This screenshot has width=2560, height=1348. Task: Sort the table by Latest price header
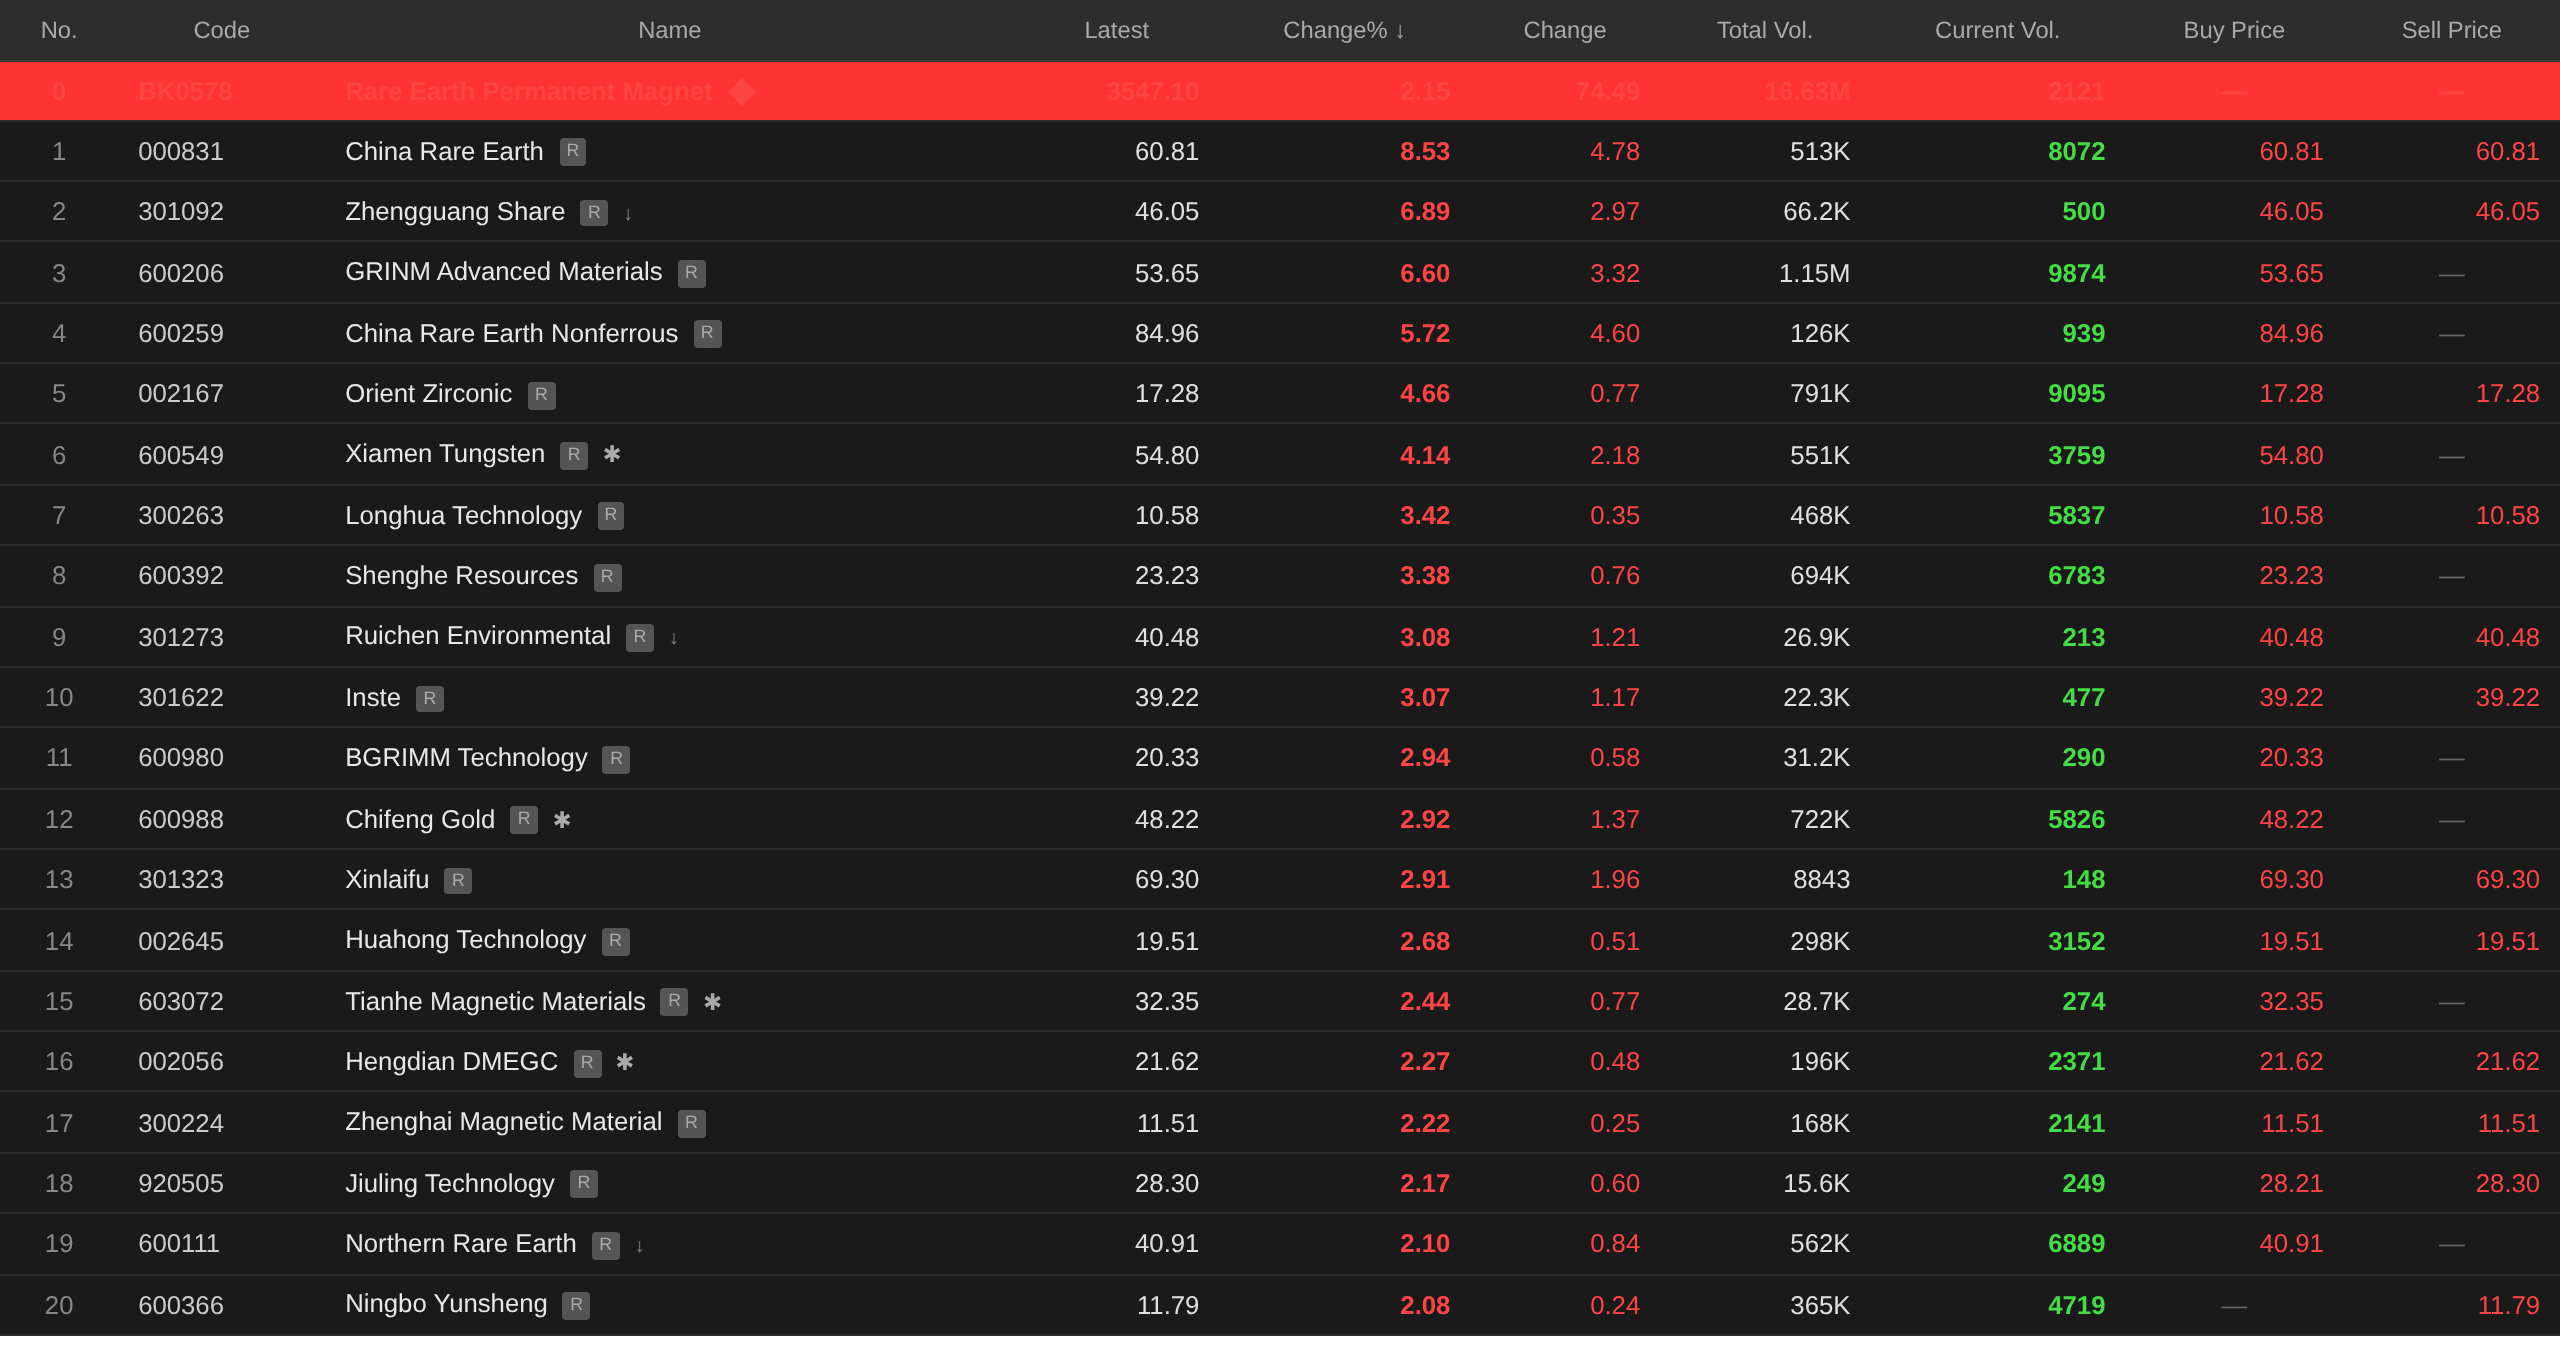tap(1116, 31)
